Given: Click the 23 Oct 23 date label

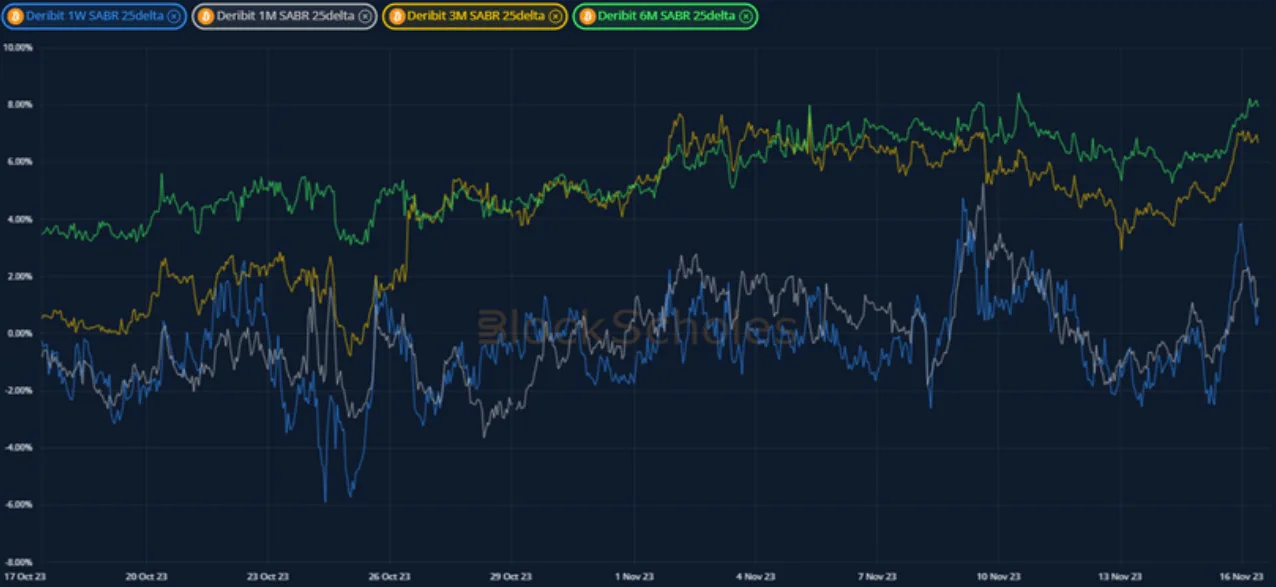Looking at the screenshot, I should pos(268,577).
